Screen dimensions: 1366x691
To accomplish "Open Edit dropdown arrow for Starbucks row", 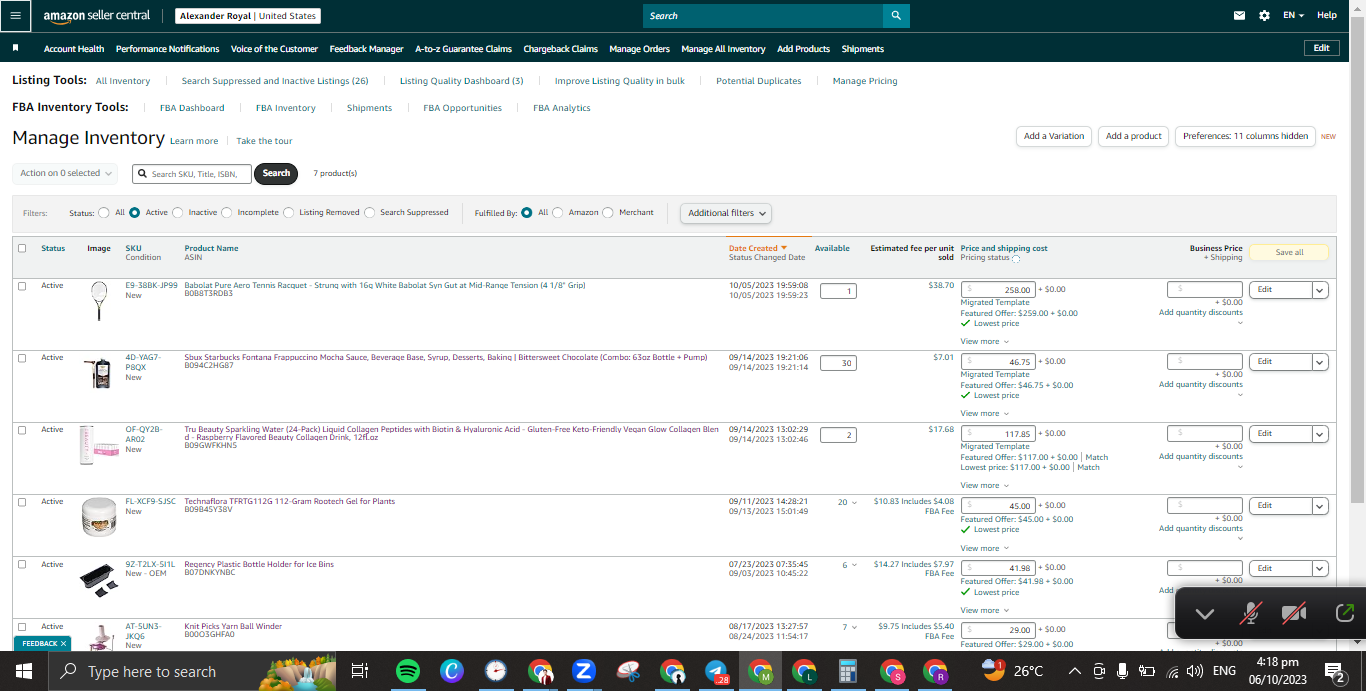I will (x=1320, y=362).
